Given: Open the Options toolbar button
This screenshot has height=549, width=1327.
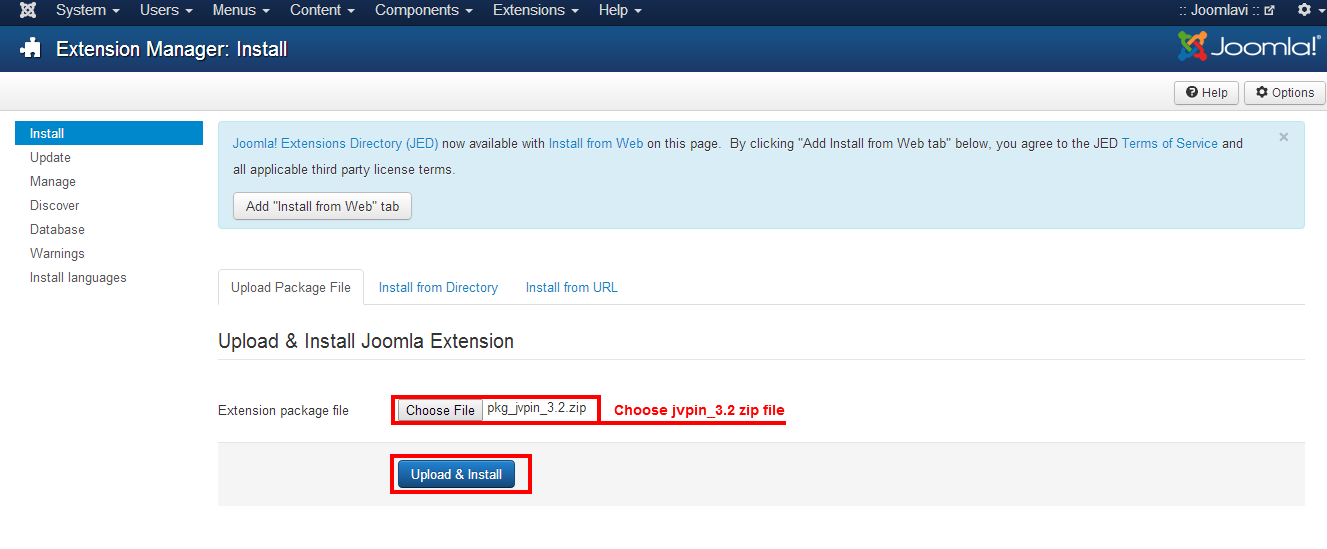Looking at the screenshot, I should tap(1285, 93).
